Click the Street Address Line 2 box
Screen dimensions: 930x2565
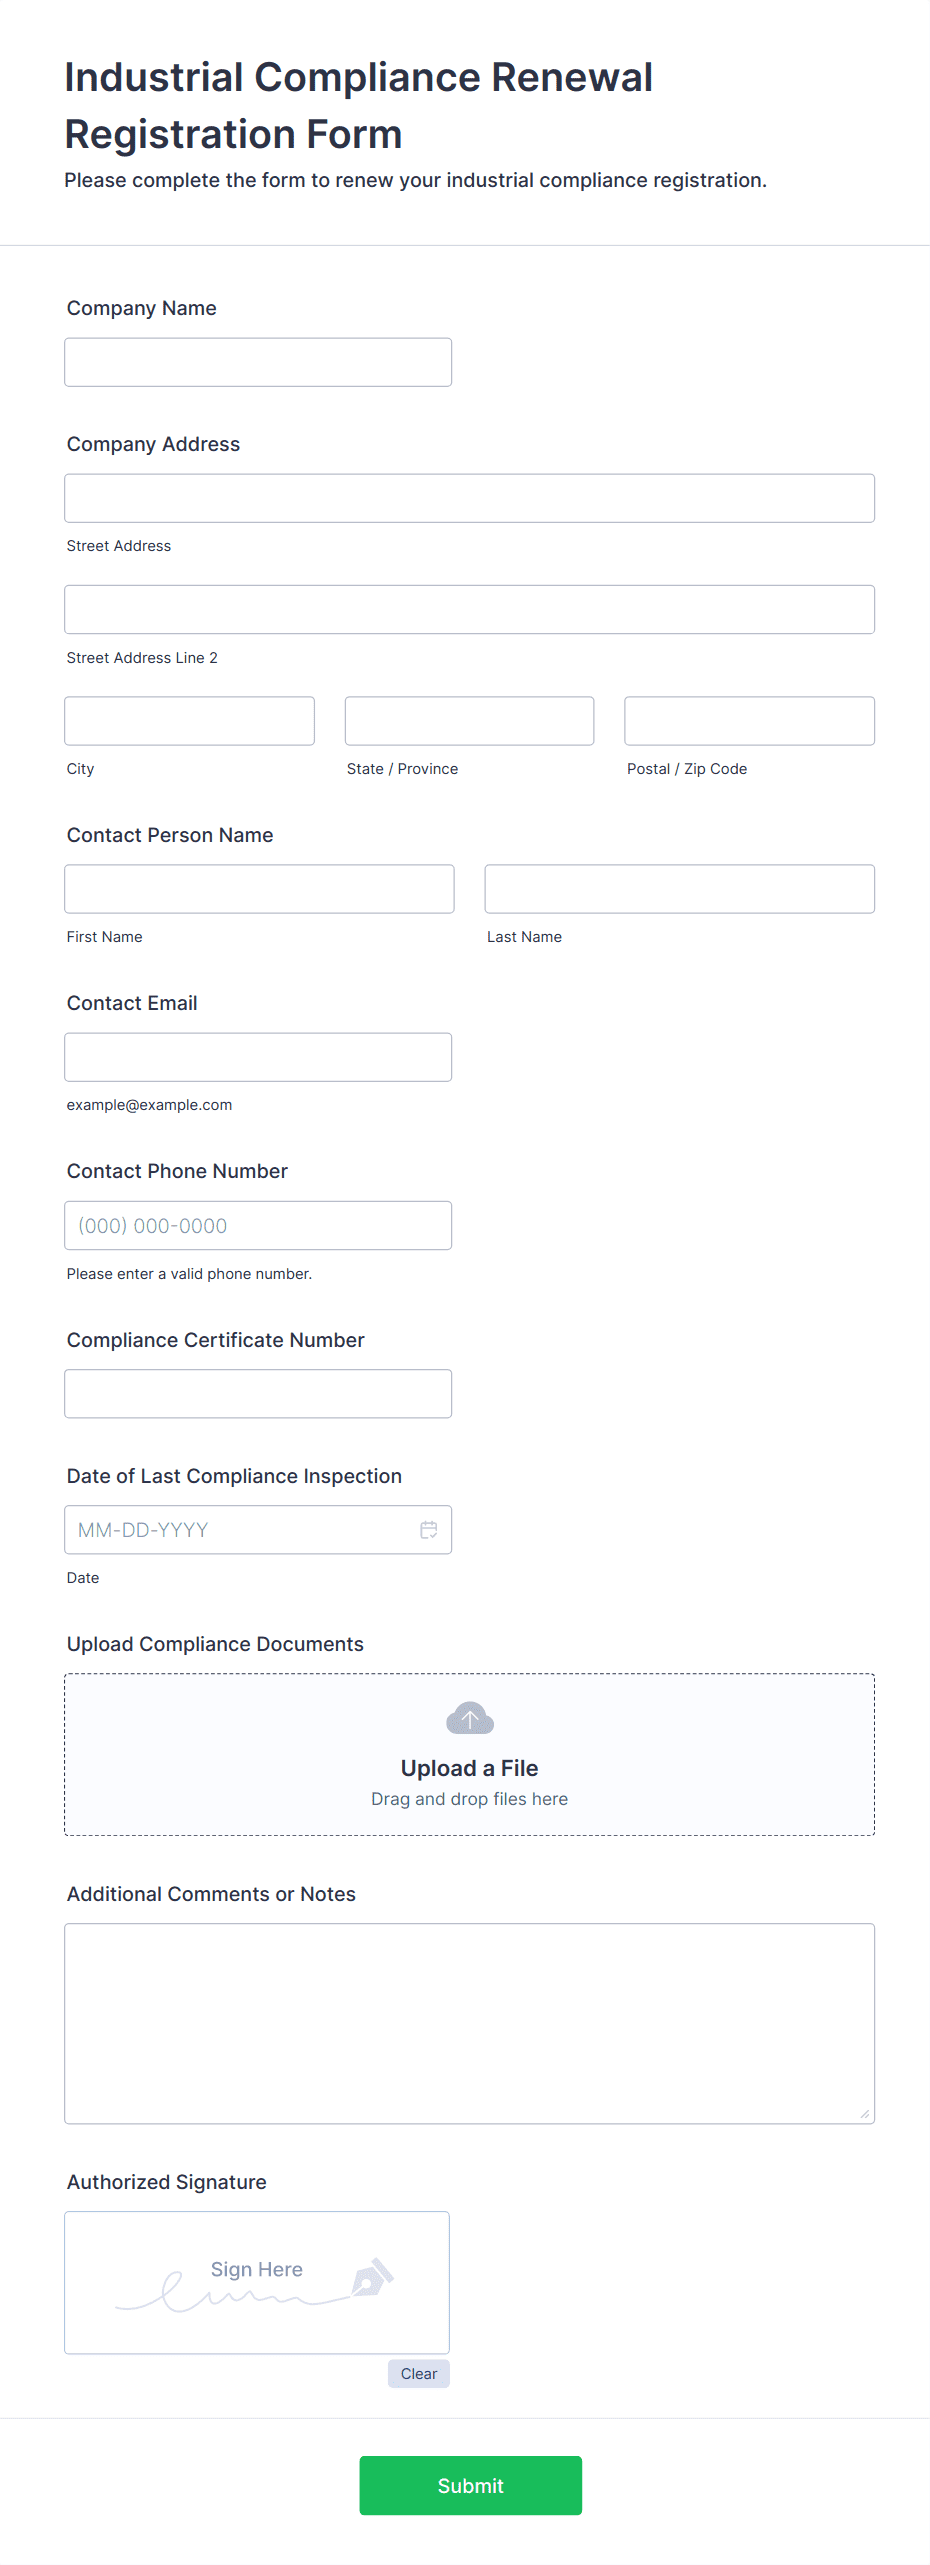(x=469, y=609)
